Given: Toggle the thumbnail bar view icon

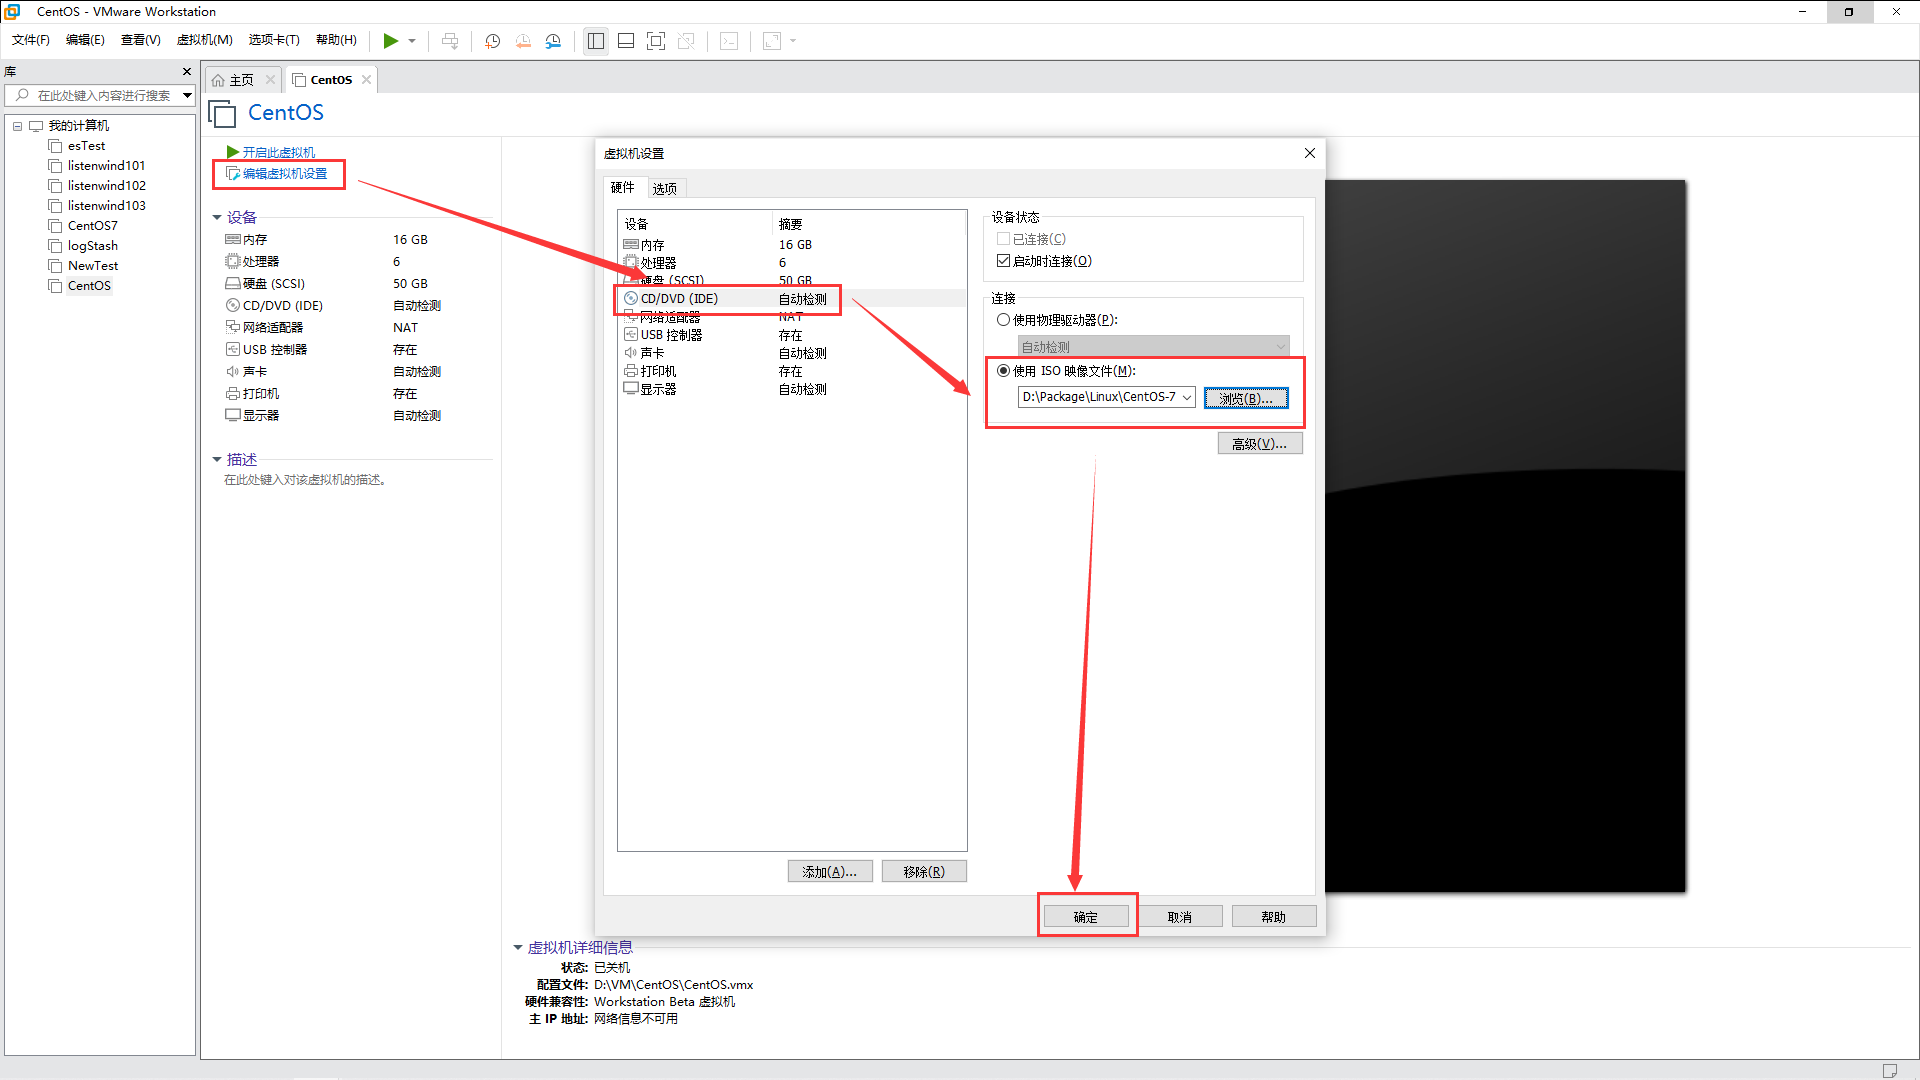Looking at the screenshot, I should click(626, 41).
